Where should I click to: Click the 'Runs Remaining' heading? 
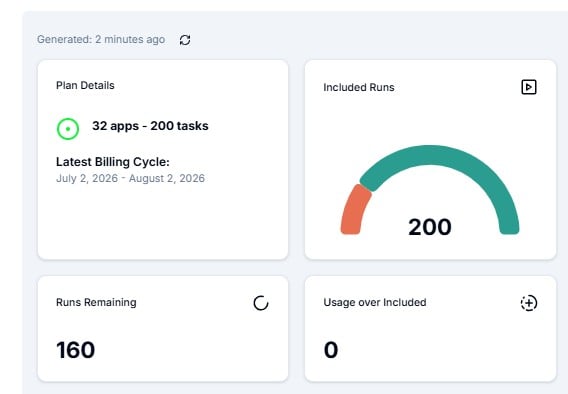(x=96, y=302)
